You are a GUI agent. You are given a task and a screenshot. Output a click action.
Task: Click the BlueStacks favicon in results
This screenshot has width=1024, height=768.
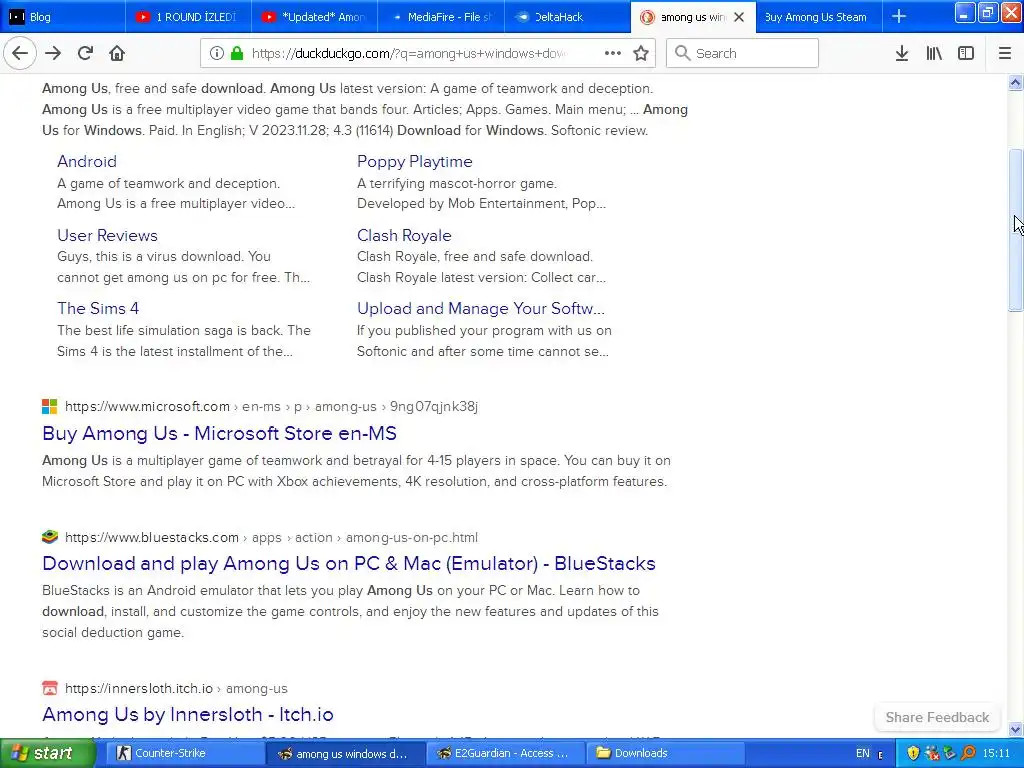click(50, 537)
